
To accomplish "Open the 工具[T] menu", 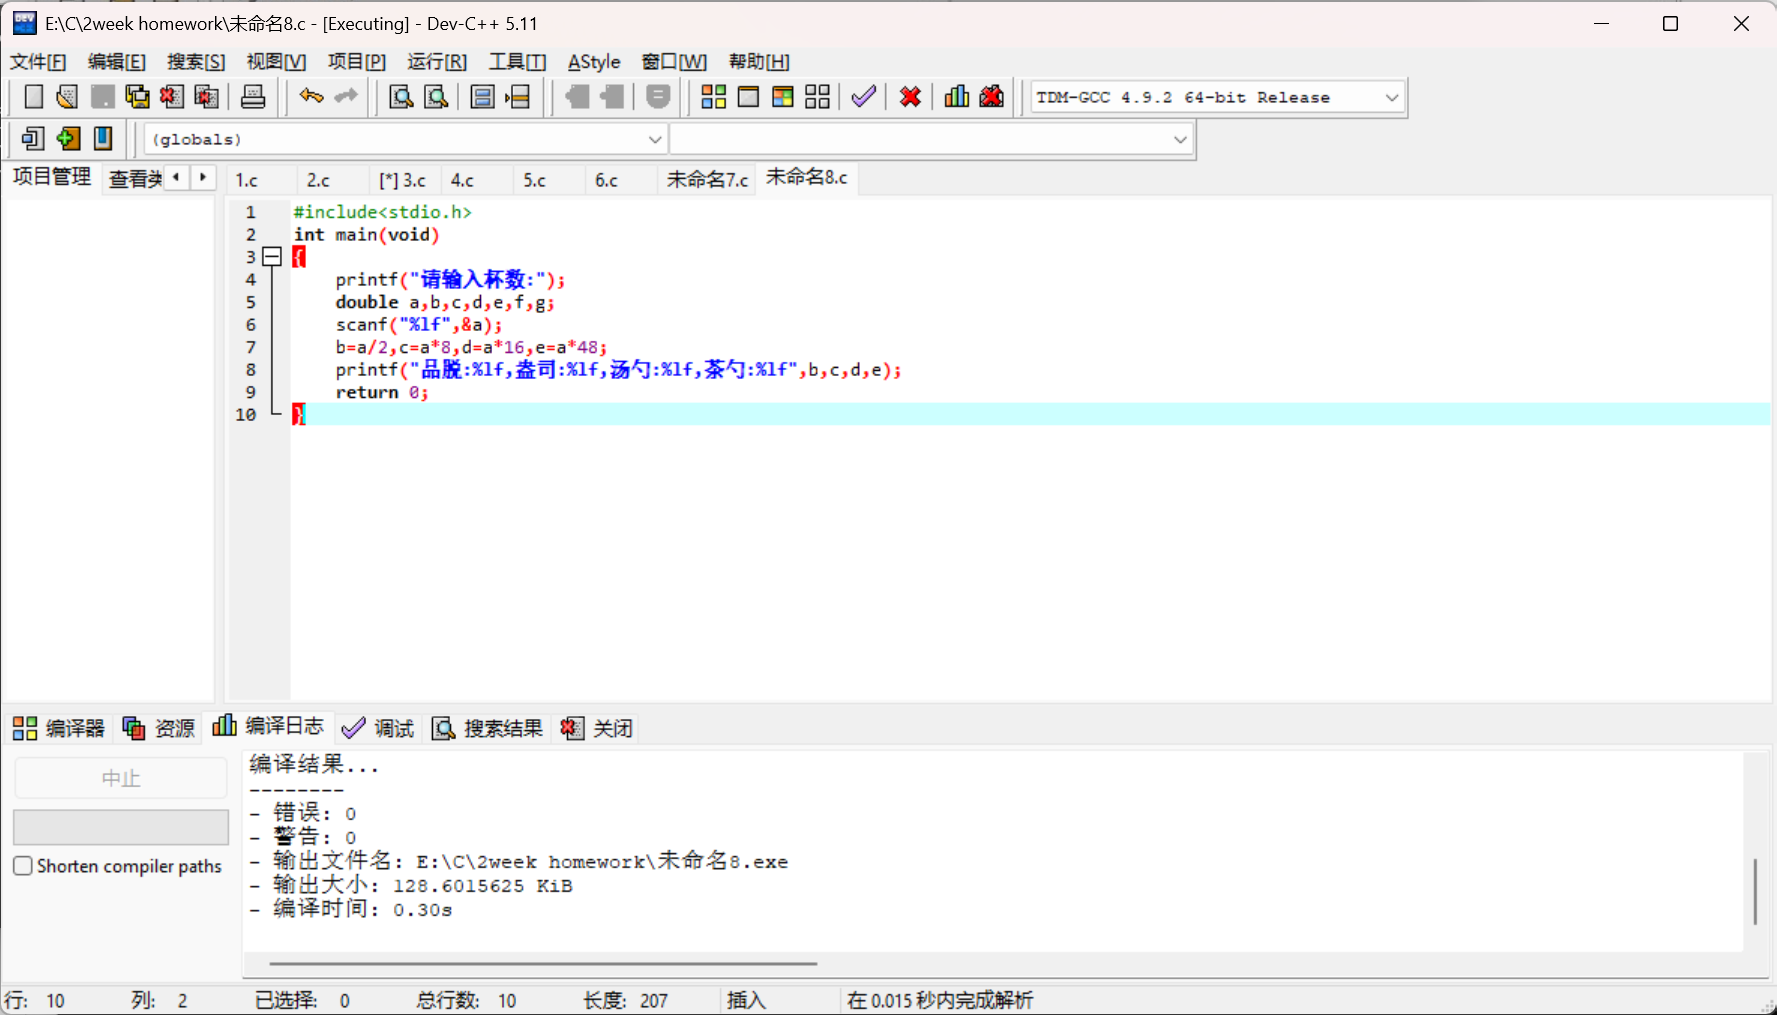I will coord(517,62).
